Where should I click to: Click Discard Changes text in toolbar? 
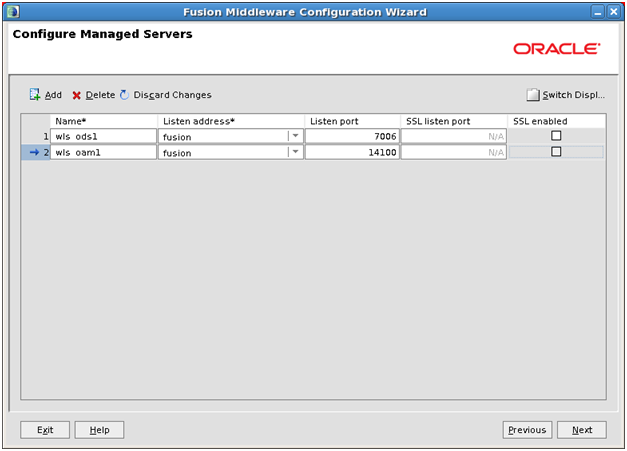172,95
